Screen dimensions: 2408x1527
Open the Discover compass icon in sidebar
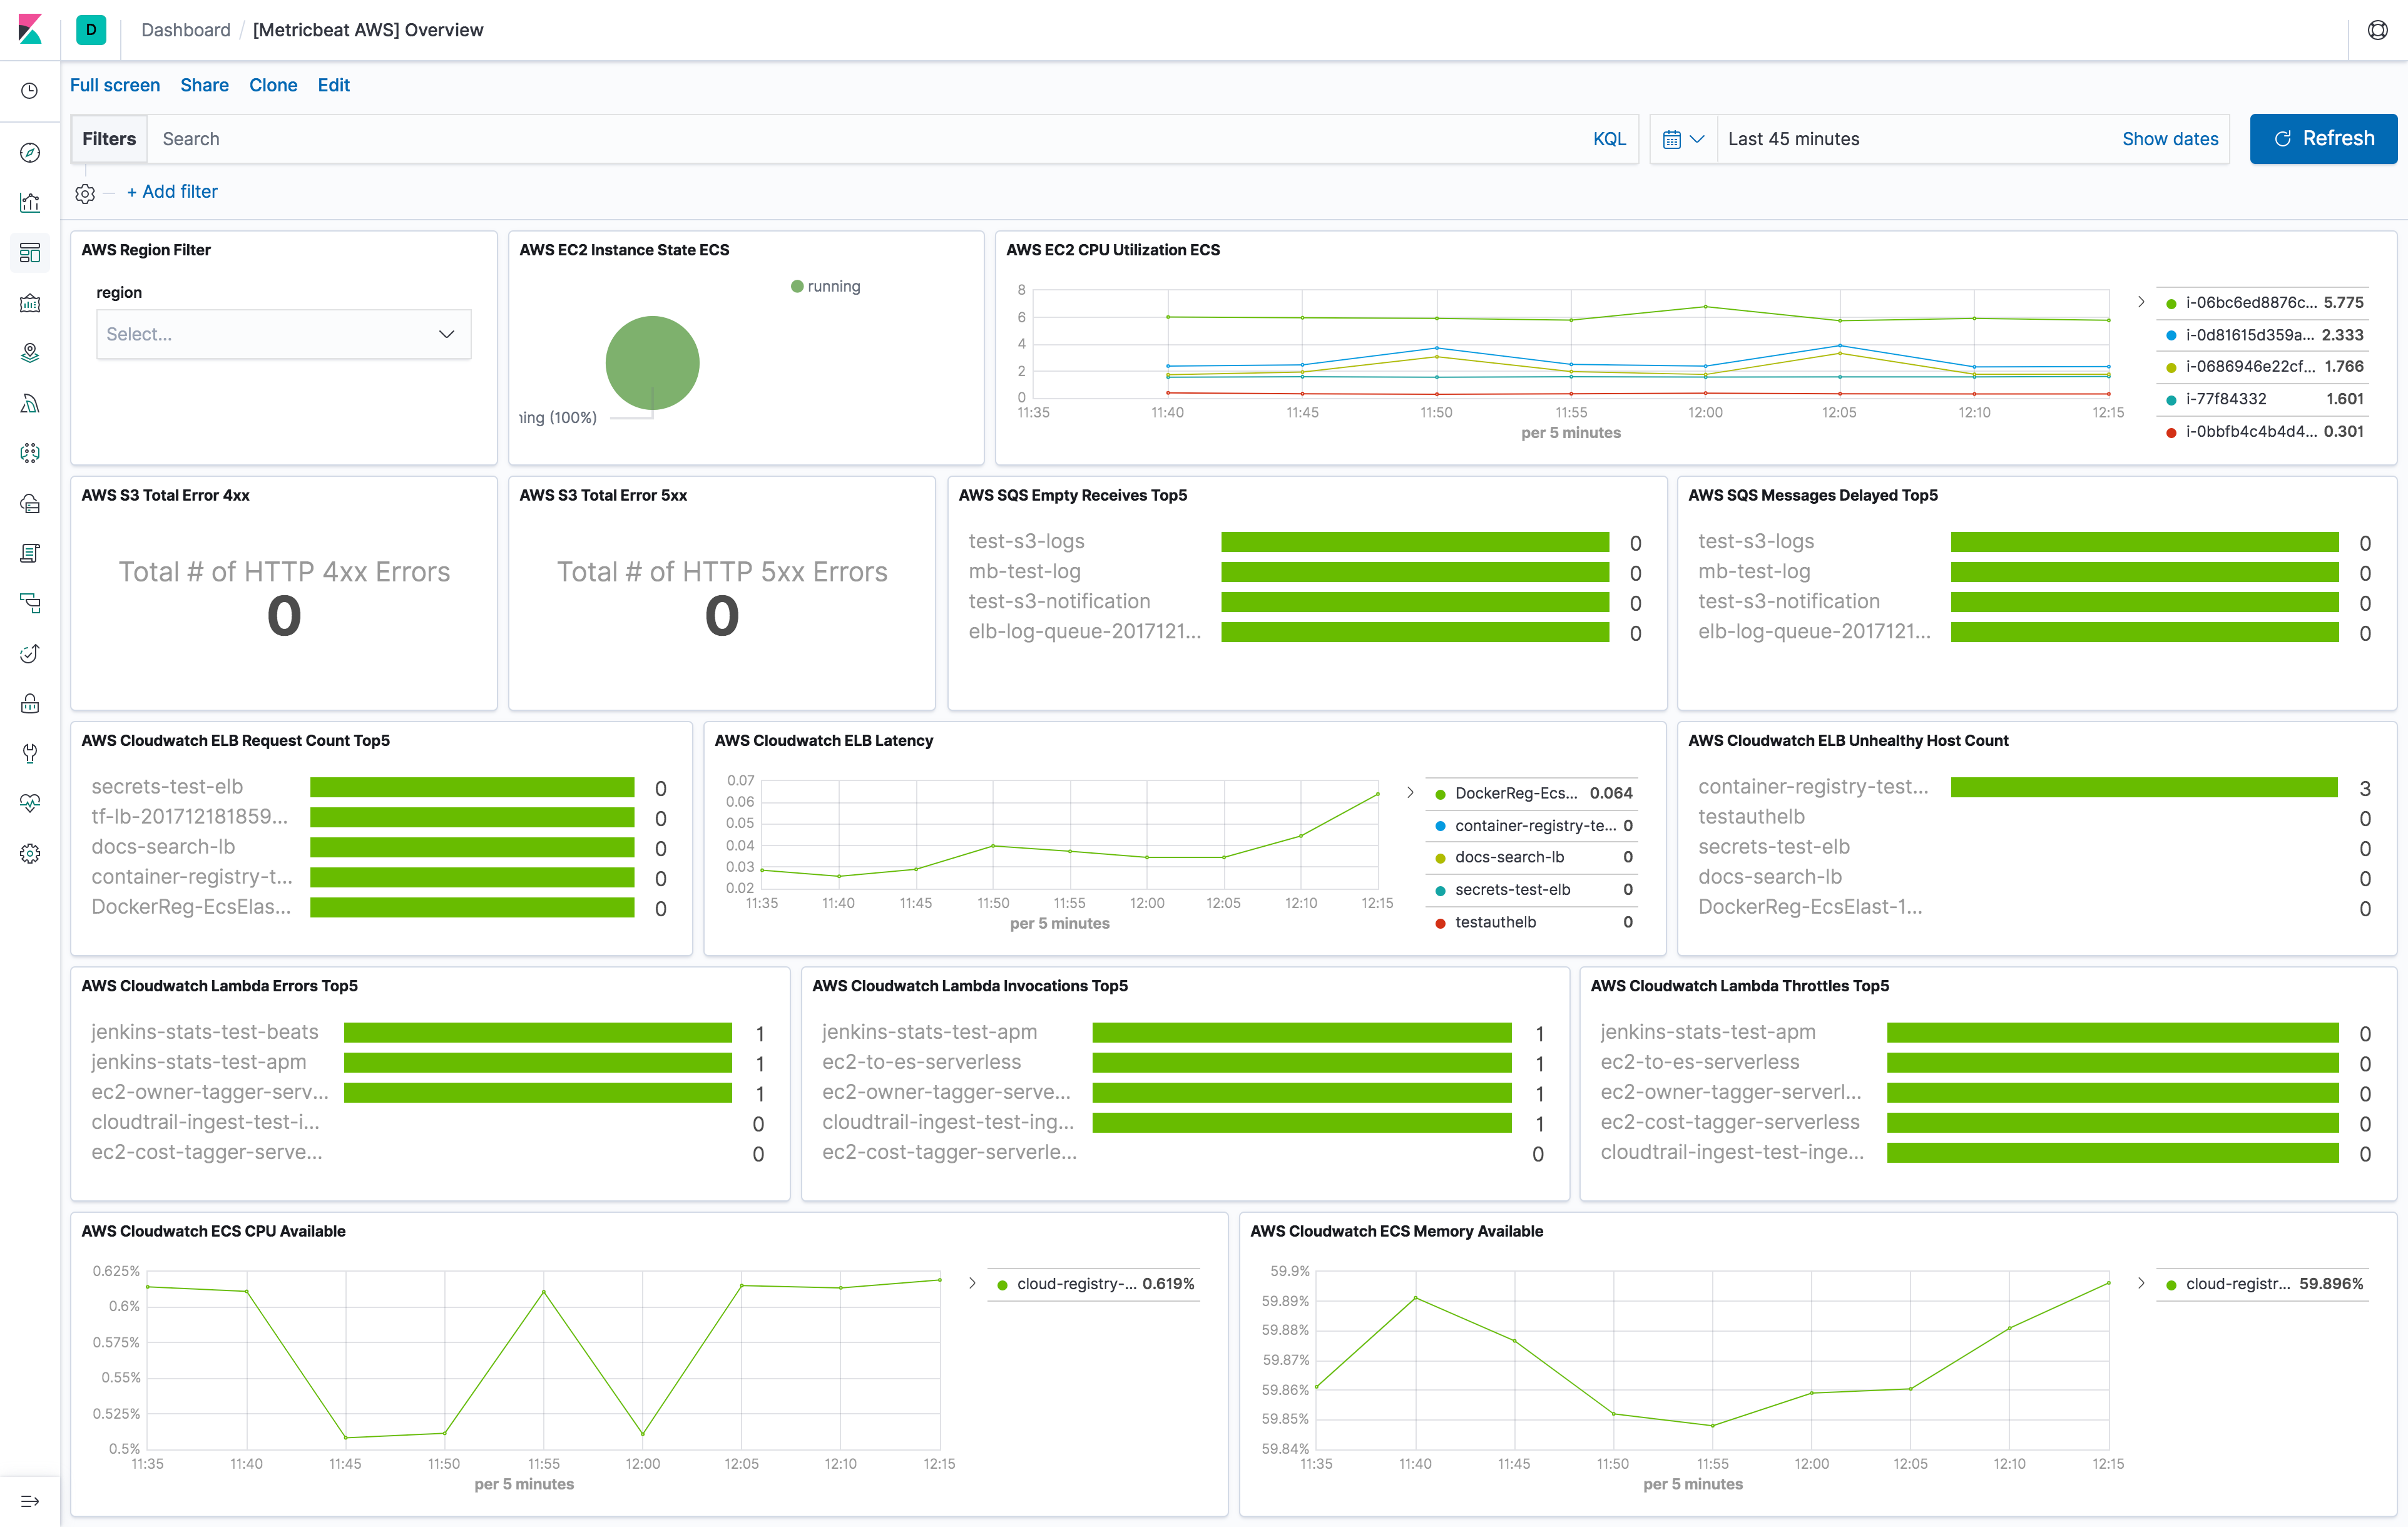pos(30,152)
